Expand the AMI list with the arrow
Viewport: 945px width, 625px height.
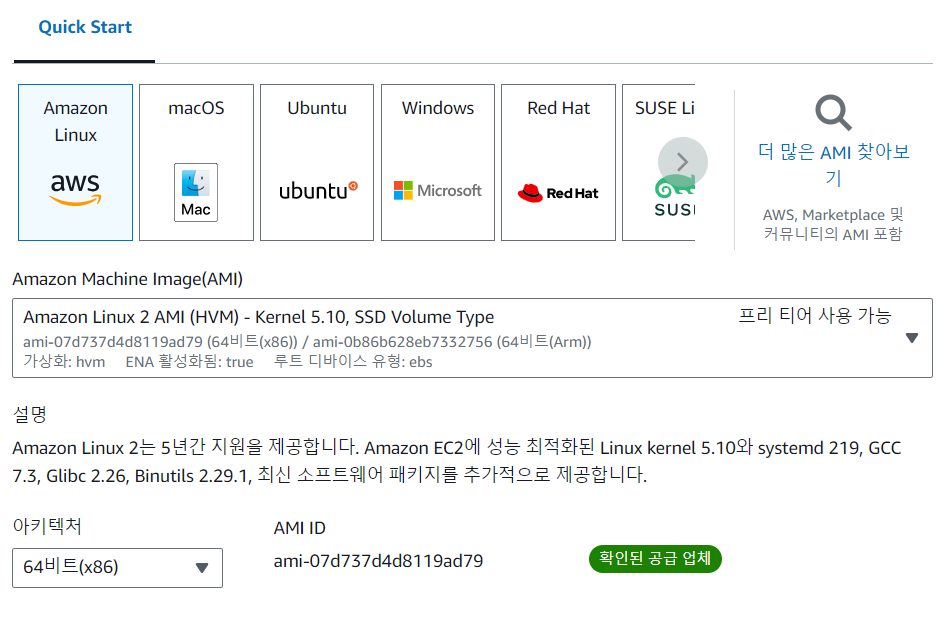point(912,338)
